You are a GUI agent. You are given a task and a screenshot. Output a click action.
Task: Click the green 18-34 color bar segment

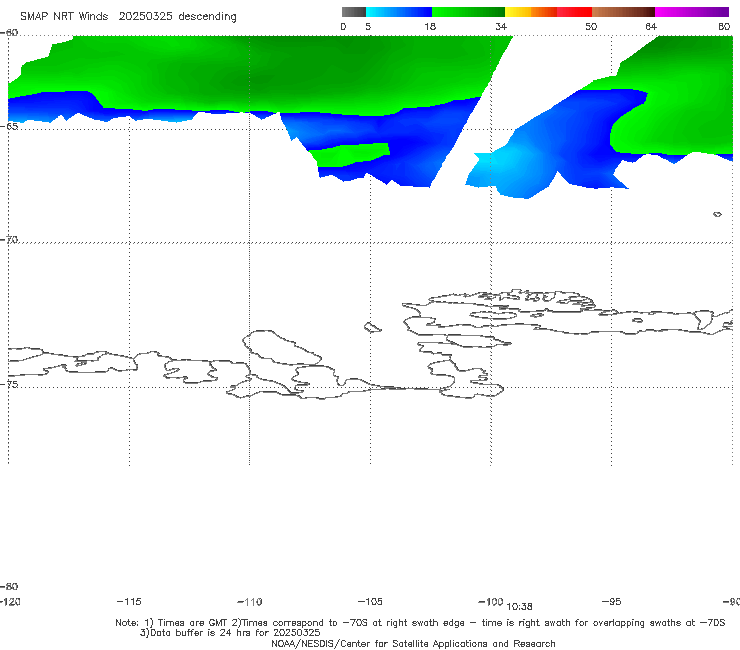[x=468, y=12]
